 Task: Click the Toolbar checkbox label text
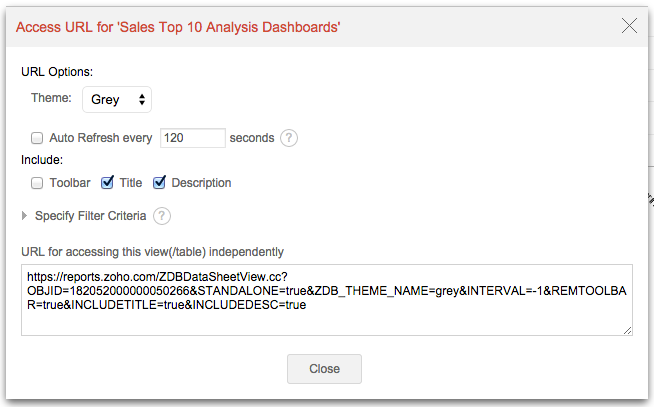pos(70,183)
